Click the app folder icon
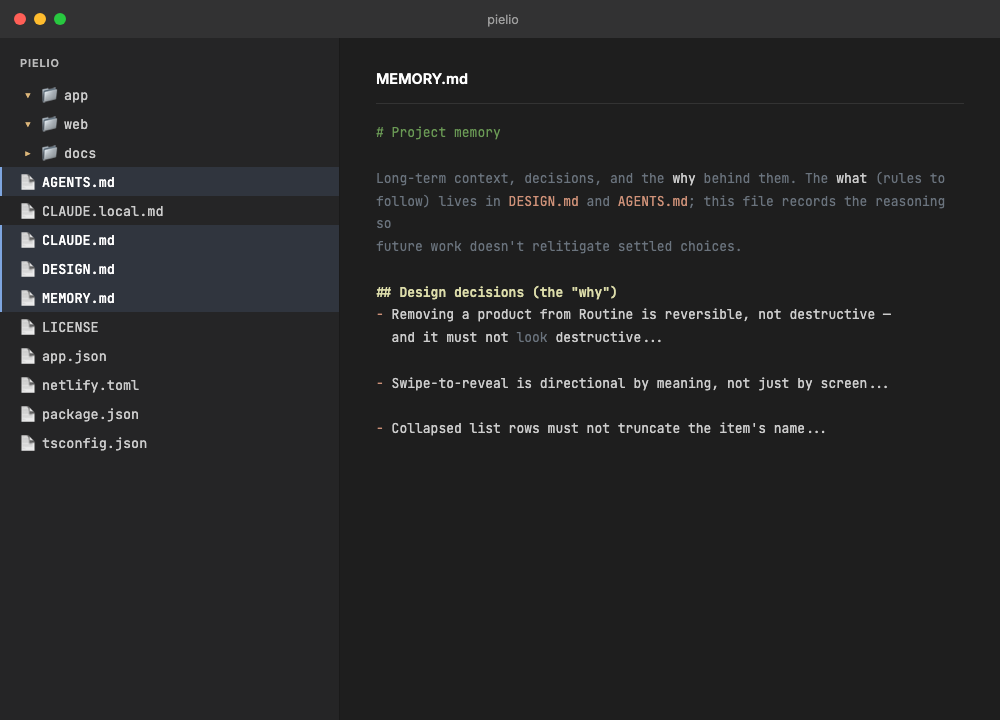The height and width of the screenshot is (720, 1000). (50, 95)
